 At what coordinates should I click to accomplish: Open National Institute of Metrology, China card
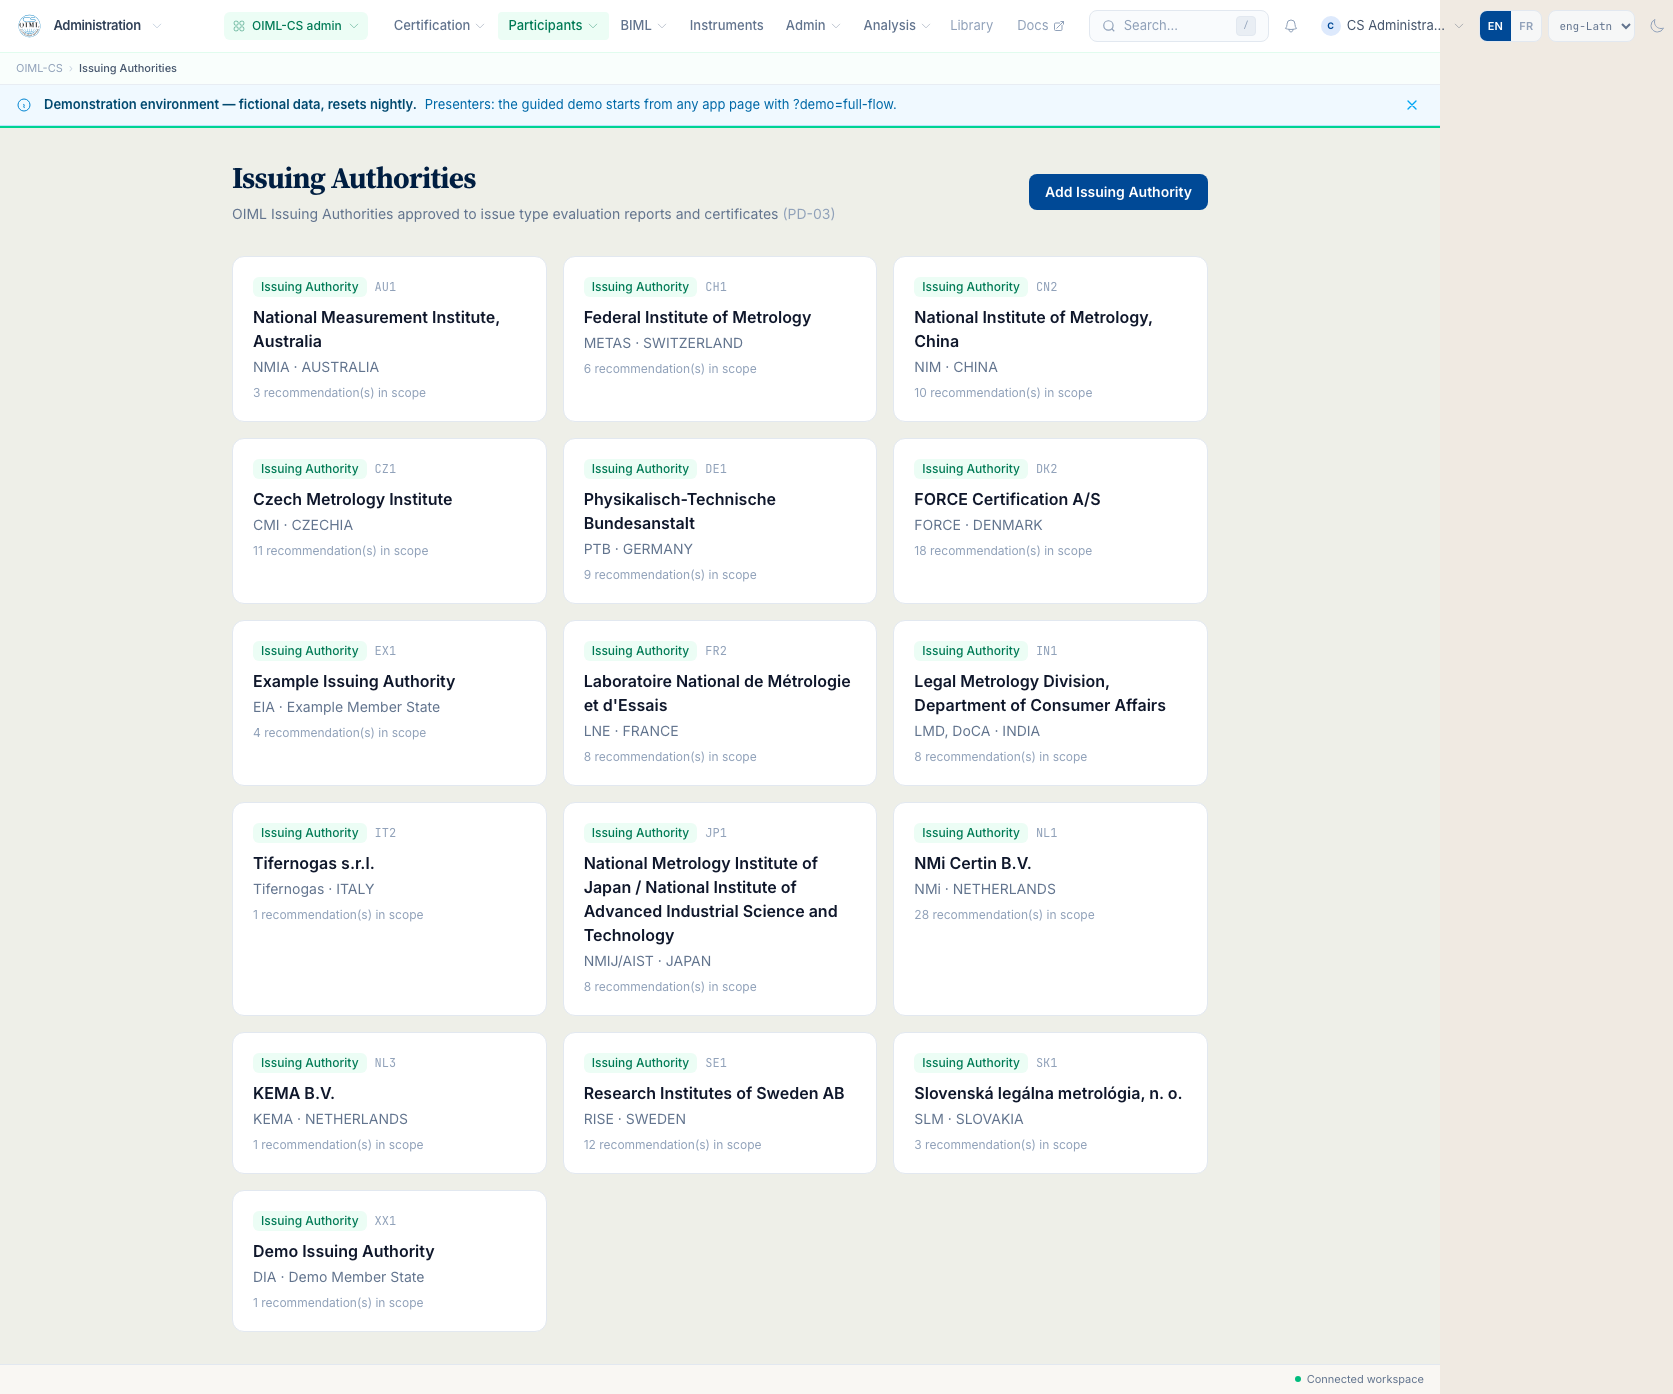click(1050, 339)
